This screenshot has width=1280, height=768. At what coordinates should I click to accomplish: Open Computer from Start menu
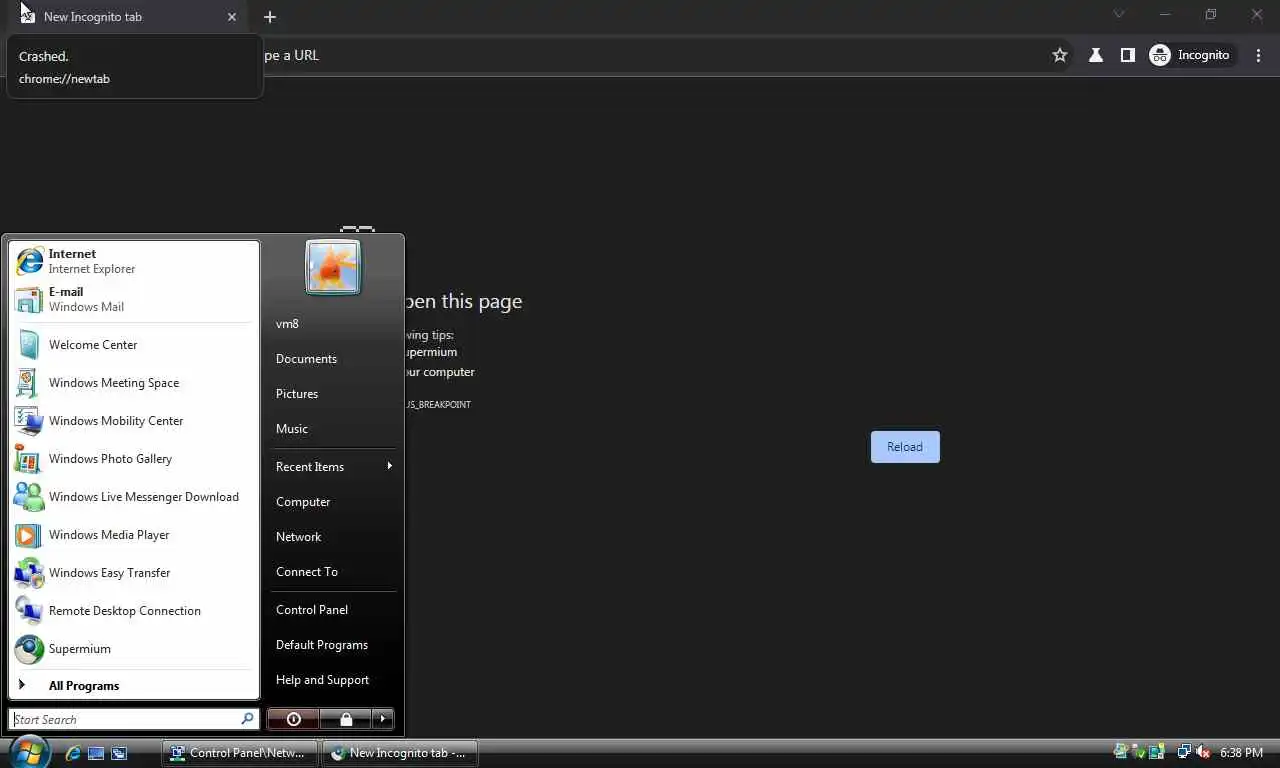tap(334, 502)
